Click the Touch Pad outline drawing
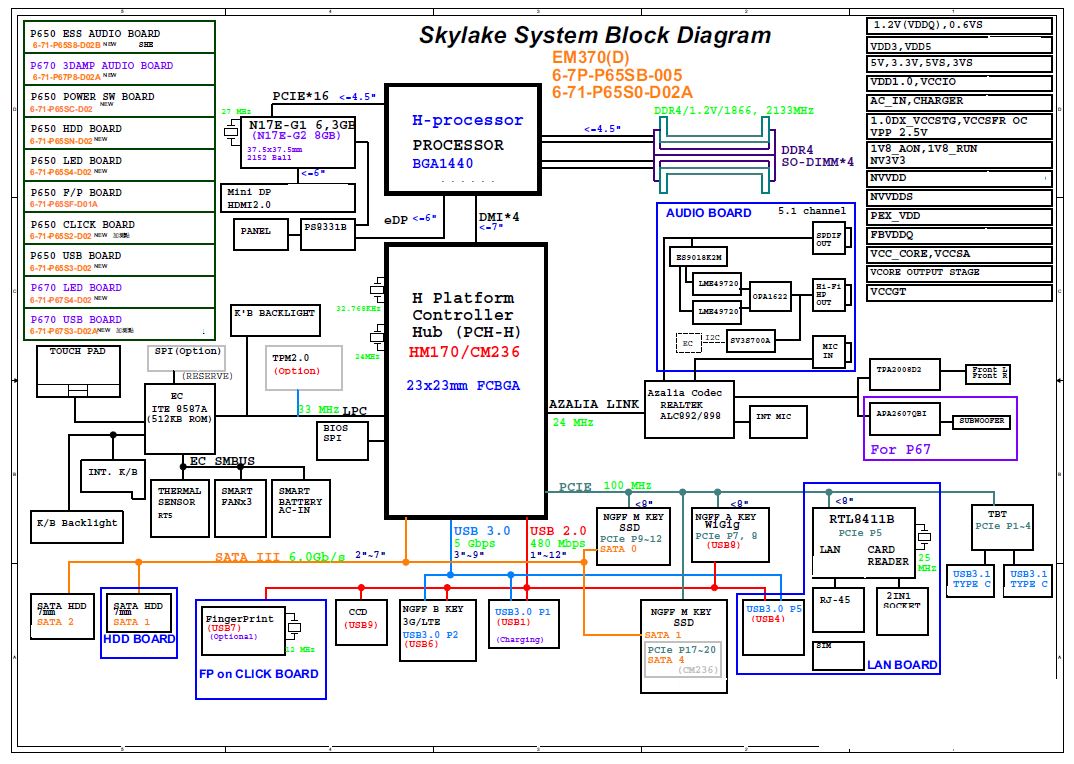 [79, 371]
